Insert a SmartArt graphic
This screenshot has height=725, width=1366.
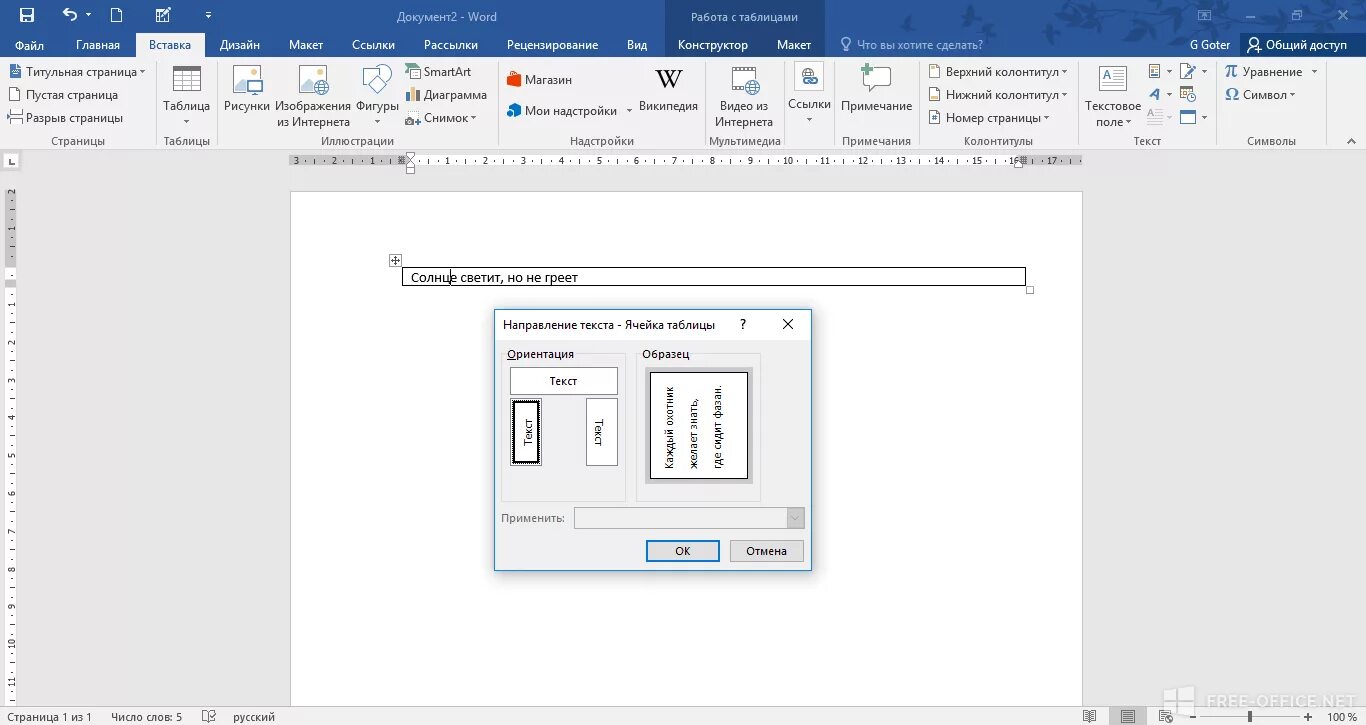point(438,72)
